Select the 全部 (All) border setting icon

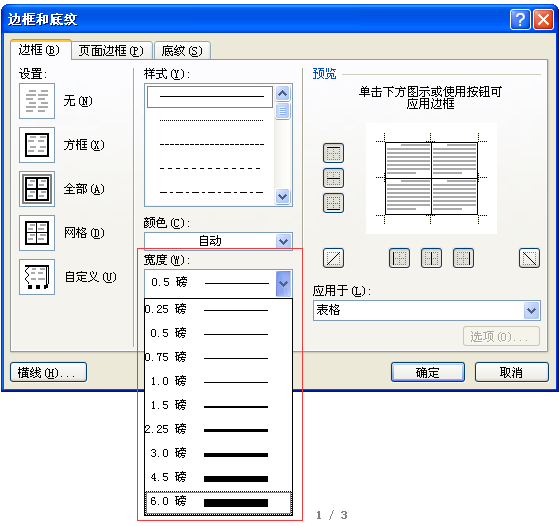point(37,189)
